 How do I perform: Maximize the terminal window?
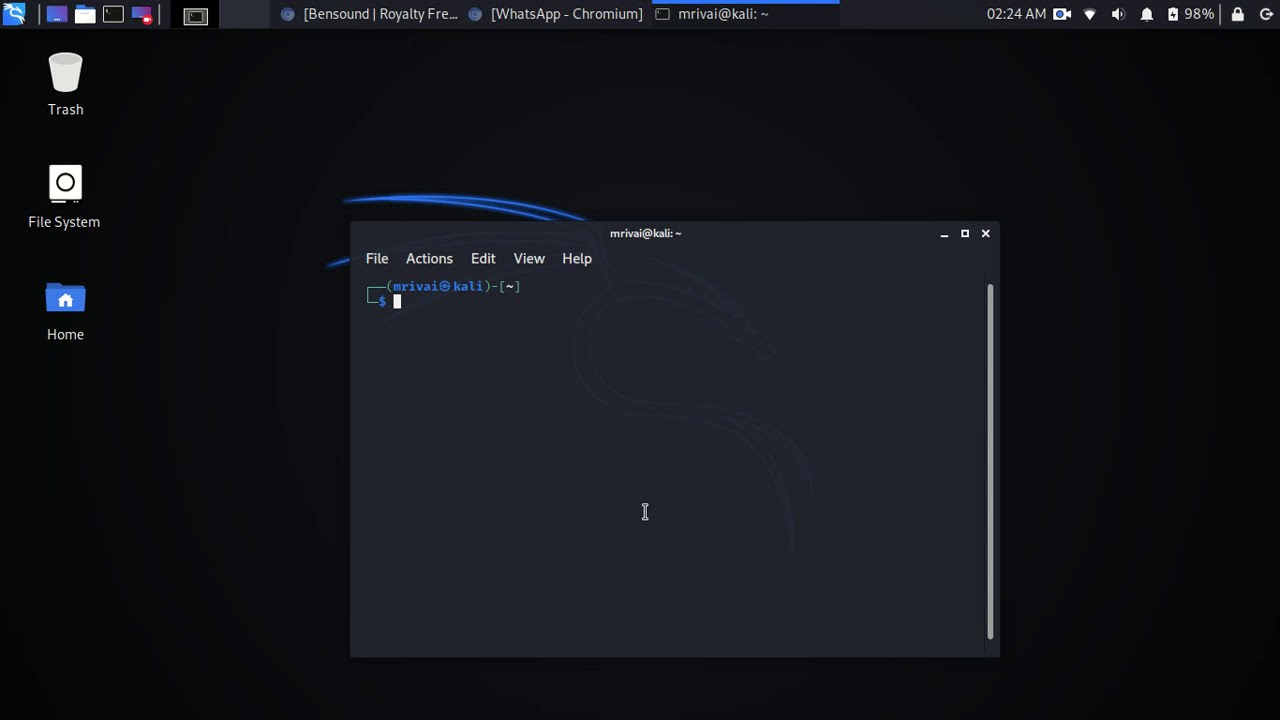point(965,233)
